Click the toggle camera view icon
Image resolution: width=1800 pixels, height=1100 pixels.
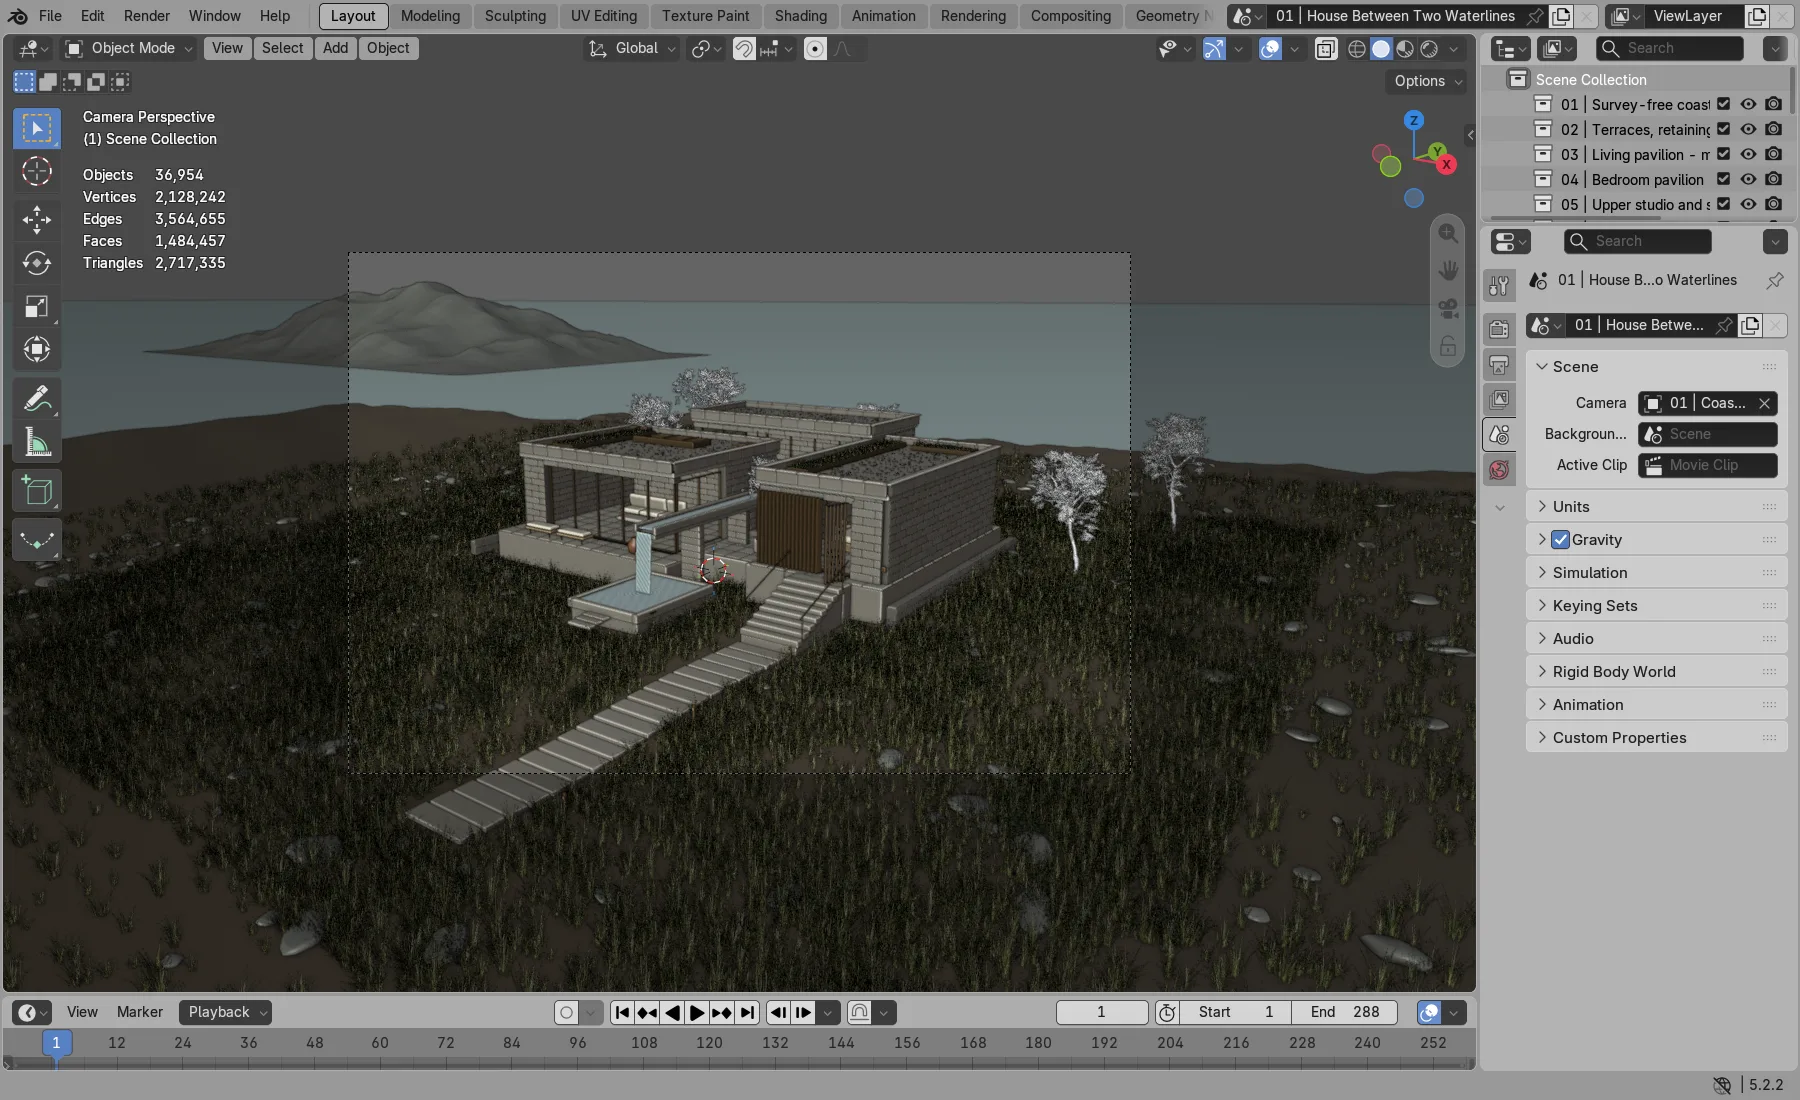click(1447, 309)
